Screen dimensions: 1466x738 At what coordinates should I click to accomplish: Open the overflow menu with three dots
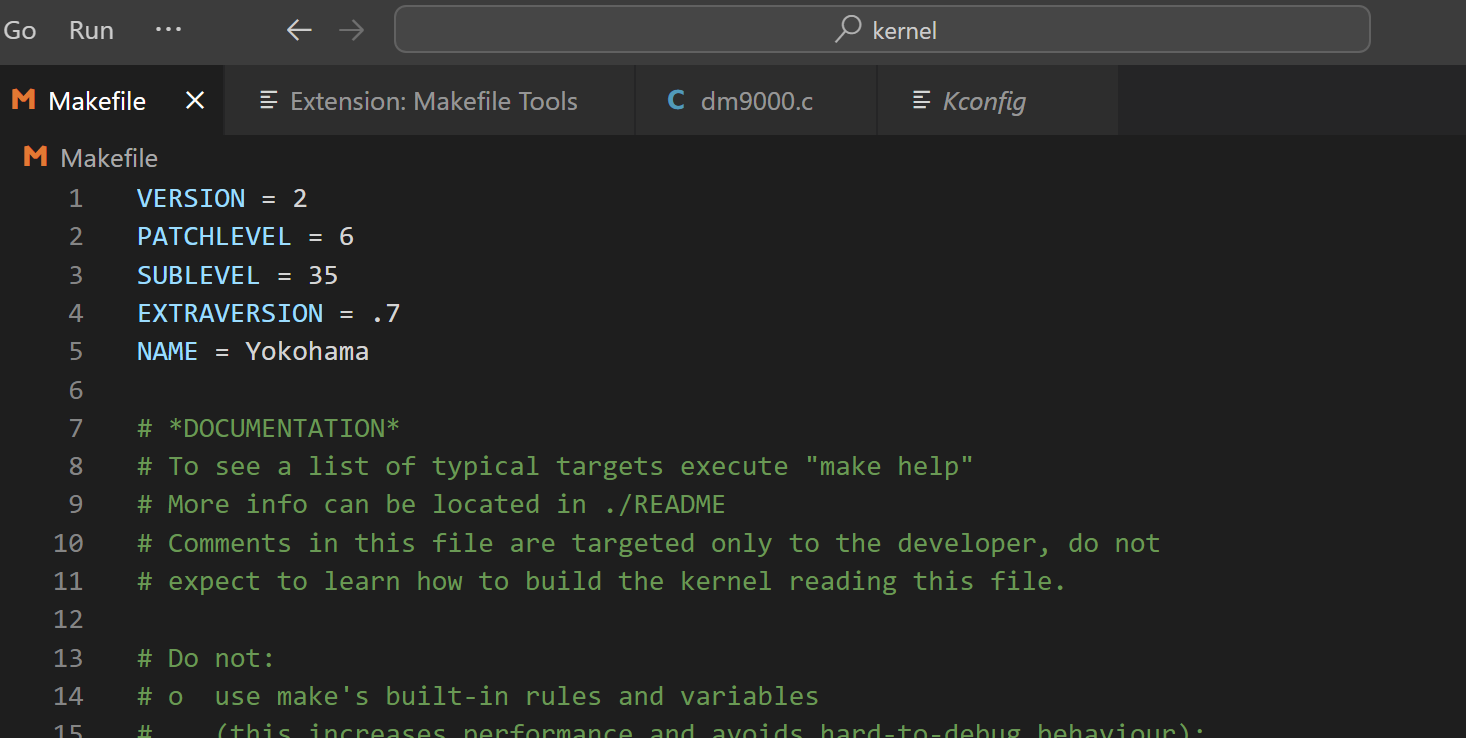pos(168,30)
